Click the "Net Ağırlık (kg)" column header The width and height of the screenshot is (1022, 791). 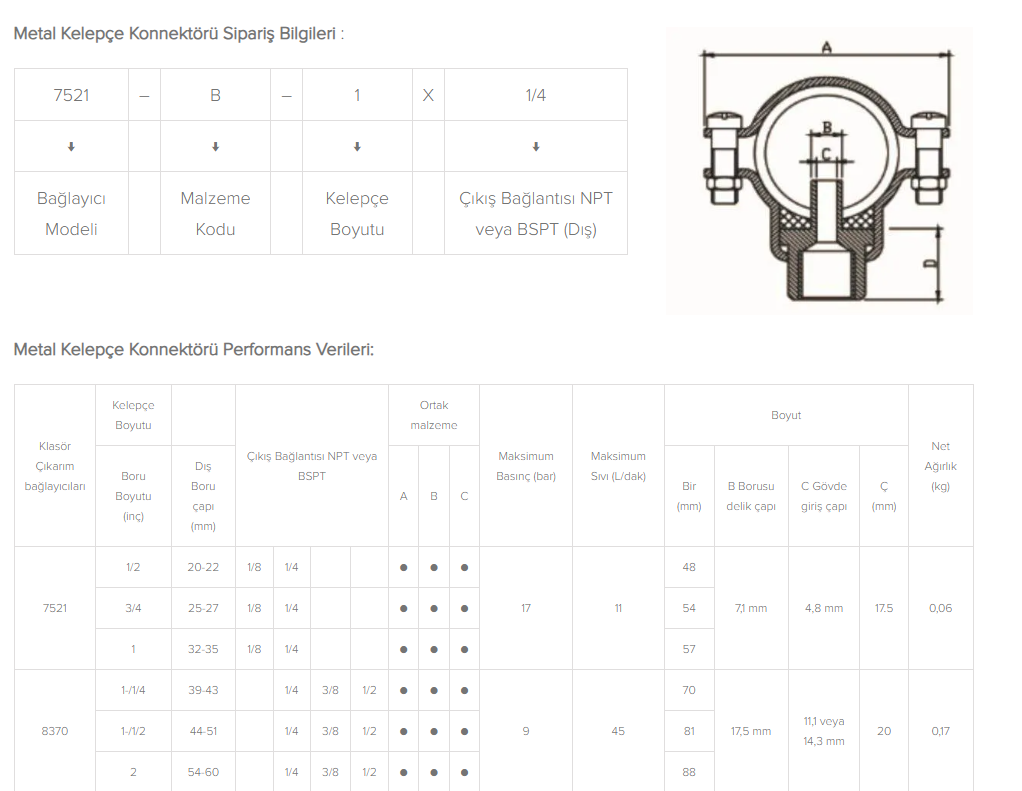940,466
